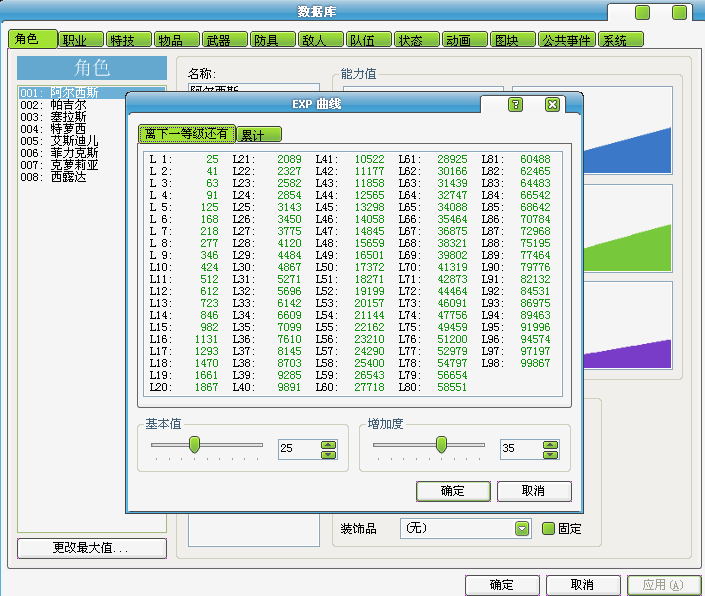Screen dimensions: 705x596
Task: Open the 职业 tab
Action: [81, 40]
